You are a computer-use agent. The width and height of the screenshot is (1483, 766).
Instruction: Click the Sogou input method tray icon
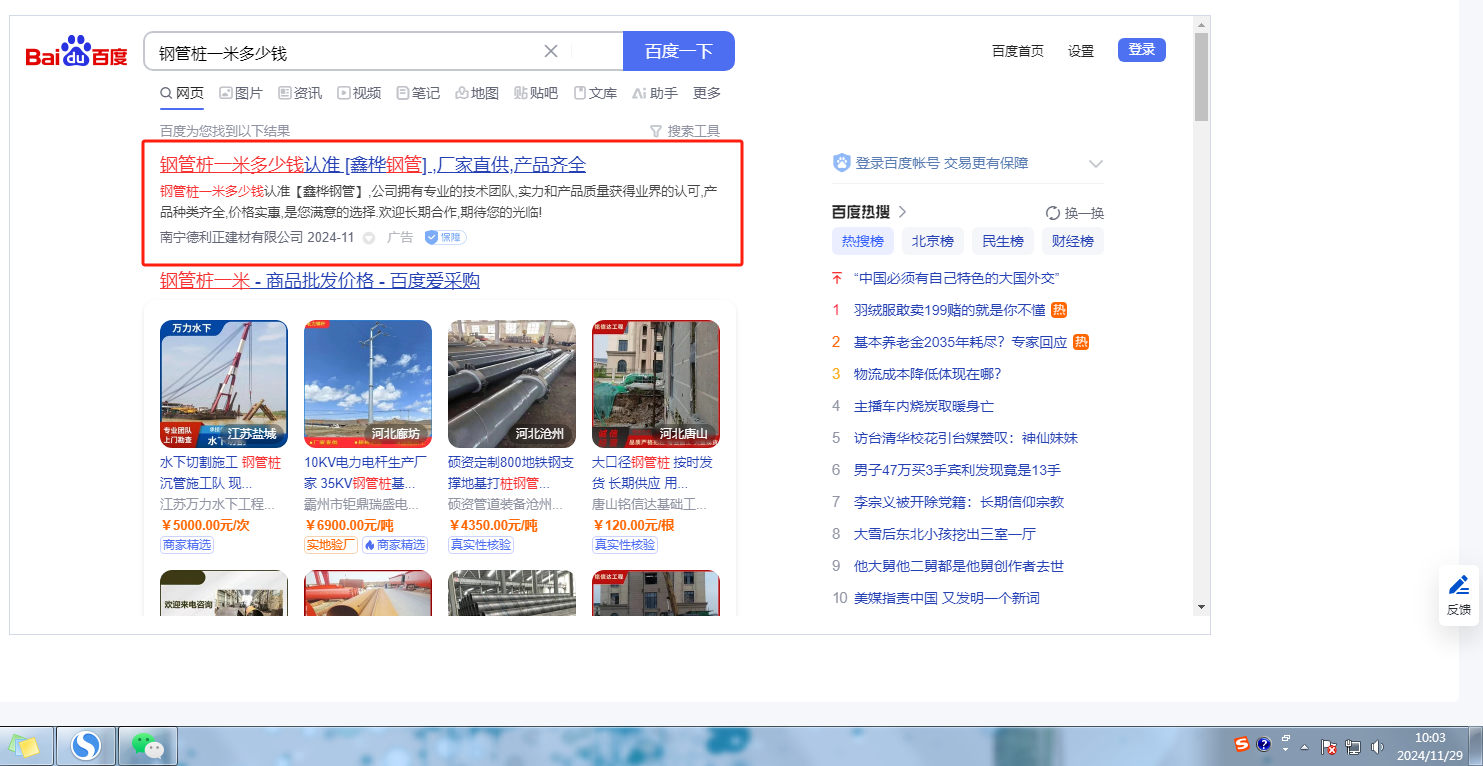(x=1241, y=745)
